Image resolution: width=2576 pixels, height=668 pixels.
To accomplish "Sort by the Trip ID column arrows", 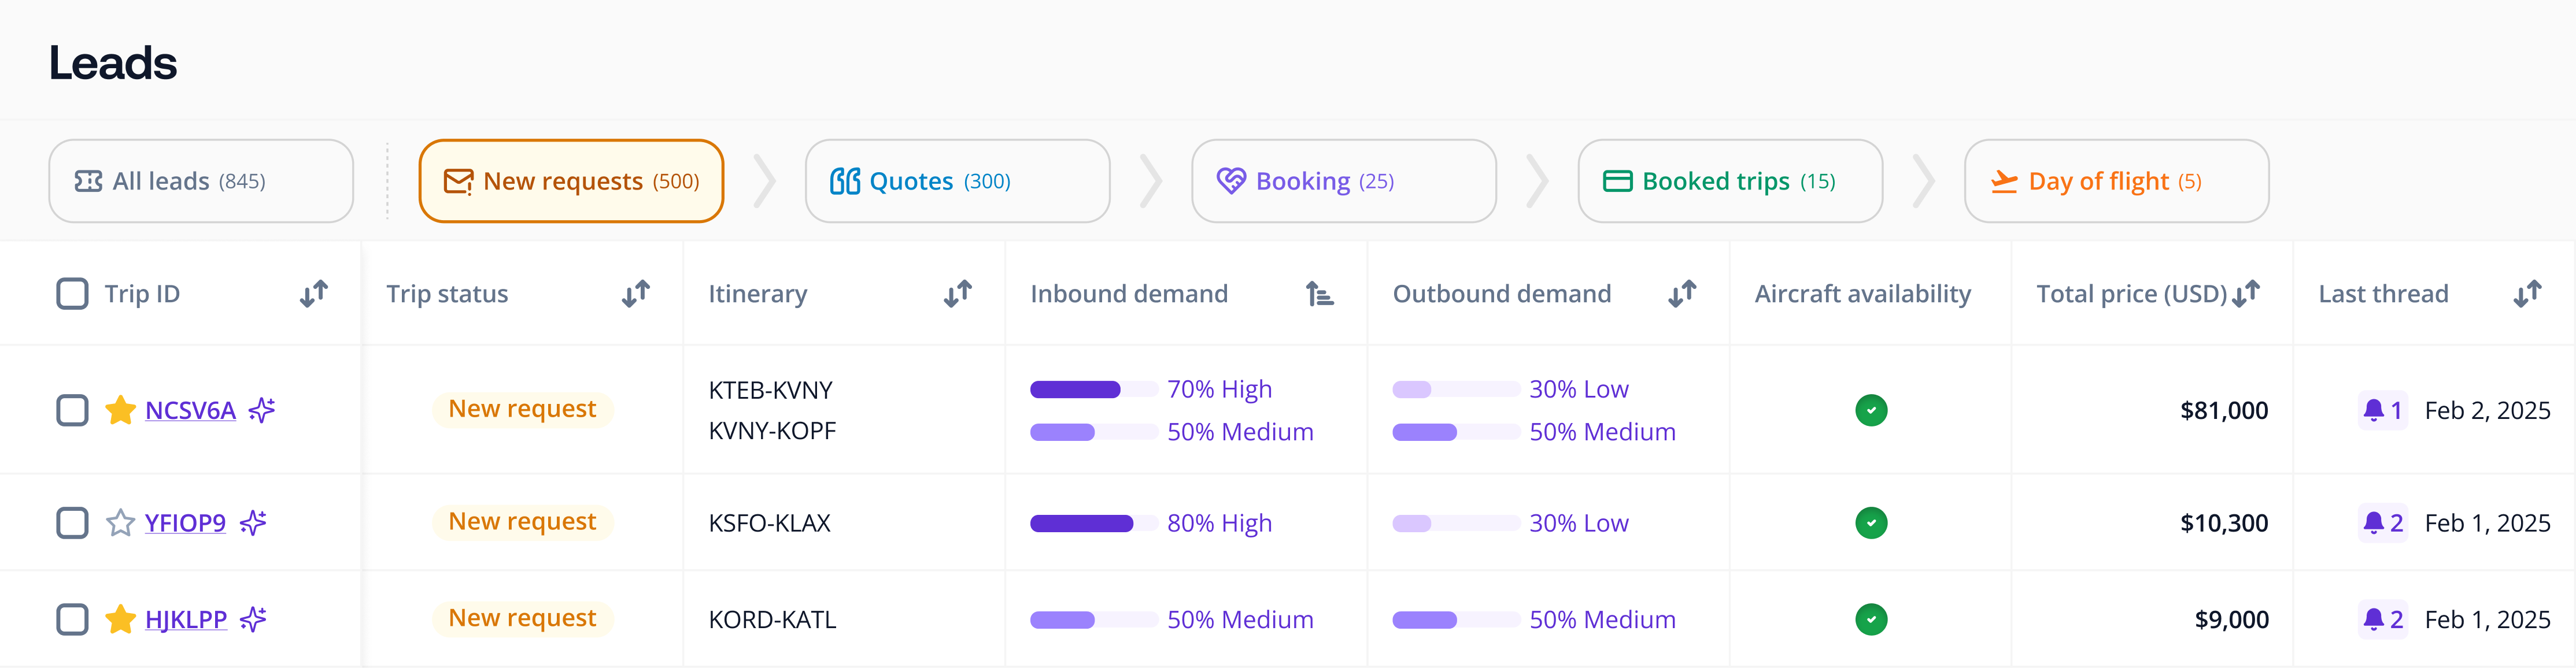I will [x=314, y=294].
